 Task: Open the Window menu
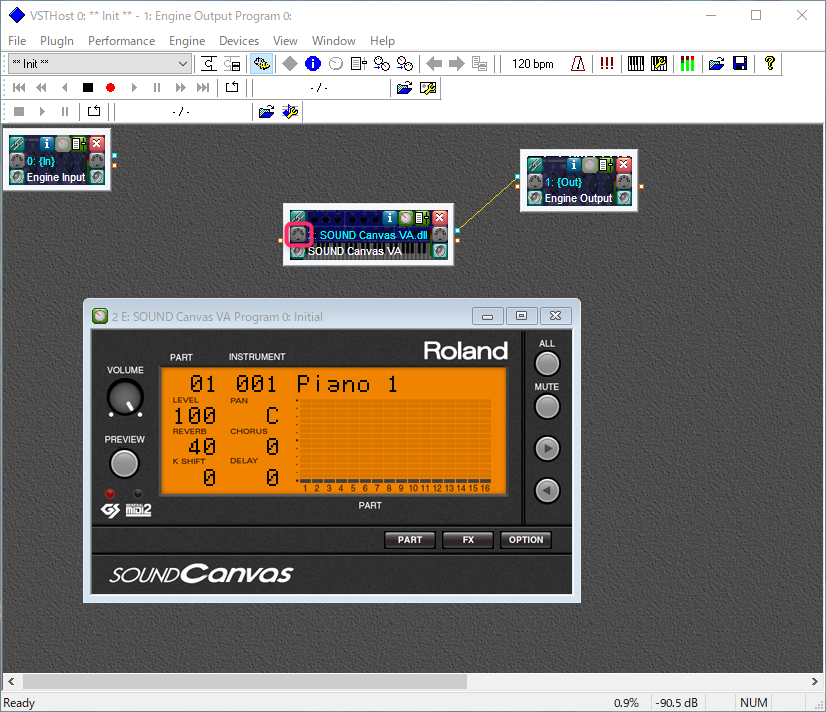pyautogui.click(x=333, y=41)
